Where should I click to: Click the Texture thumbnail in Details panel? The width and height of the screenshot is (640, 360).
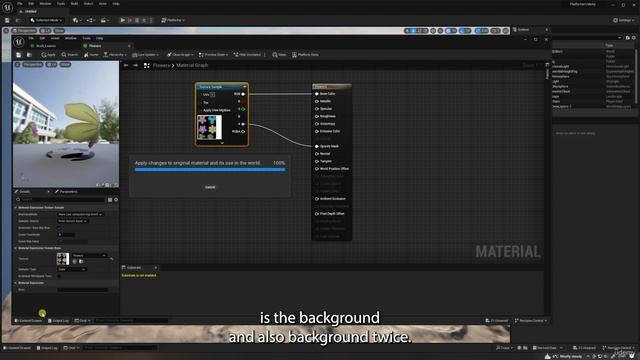tap(63, 259)
